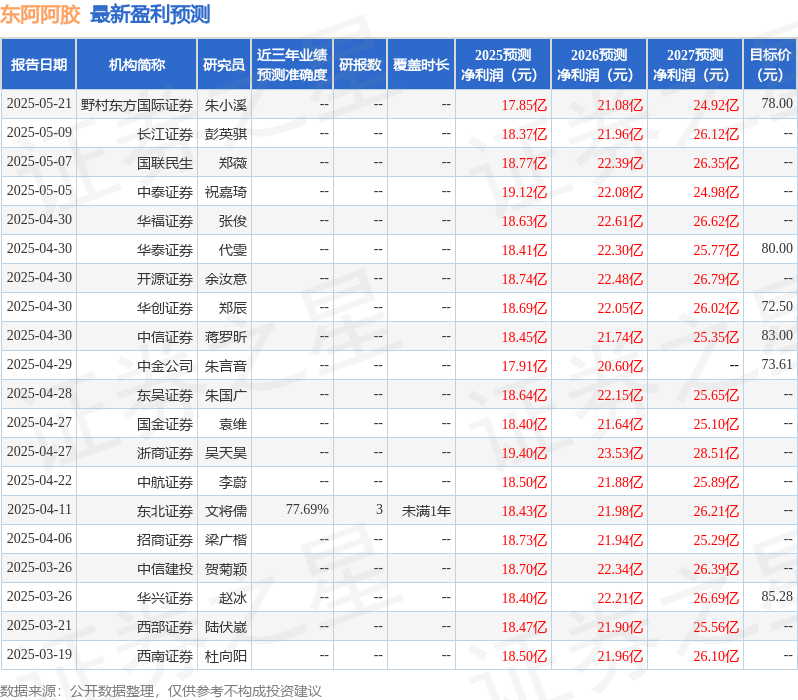Select the 野村东方国际证券 institution cell
Screen dimensions: 798x700
coord(136,105)
